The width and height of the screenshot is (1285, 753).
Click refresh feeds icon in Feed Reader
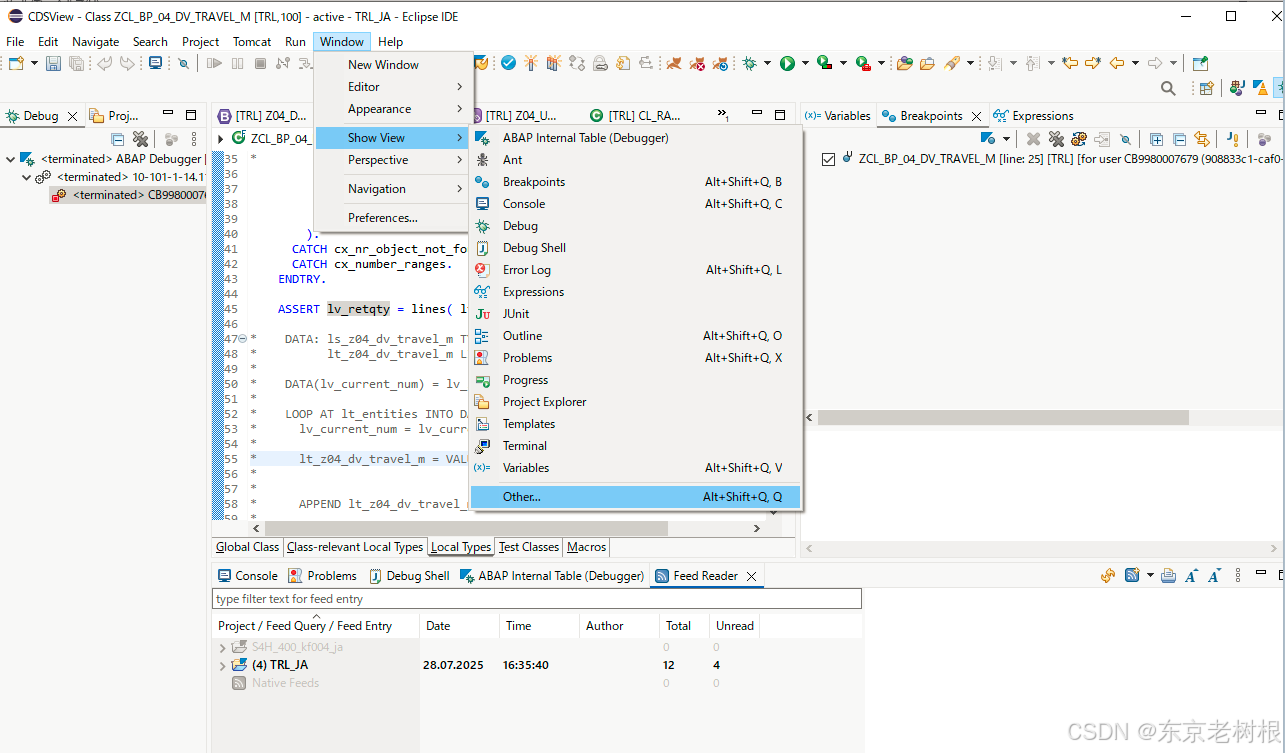tap(1108, 575)
